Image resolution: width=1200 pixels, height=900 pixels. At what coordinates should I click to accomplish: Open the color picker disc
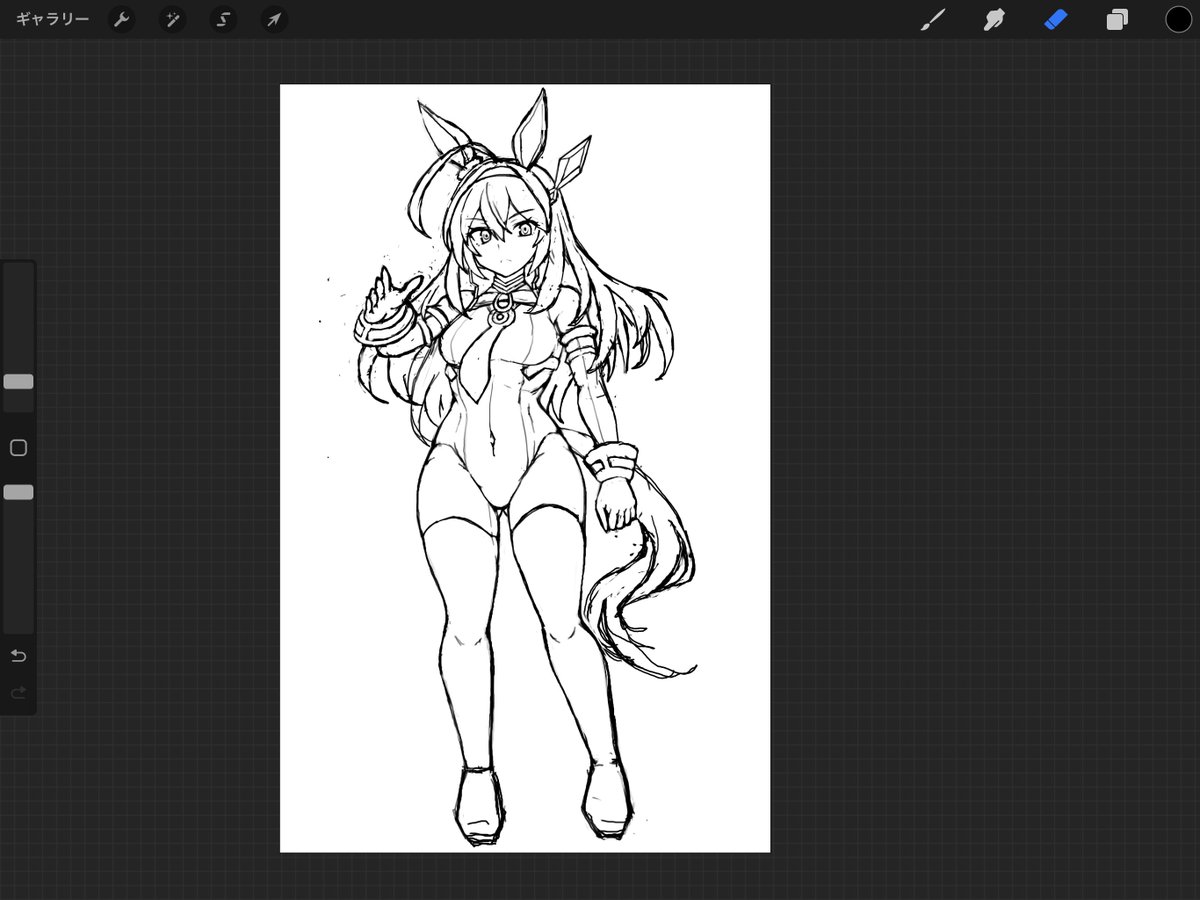pos(1178,19)
